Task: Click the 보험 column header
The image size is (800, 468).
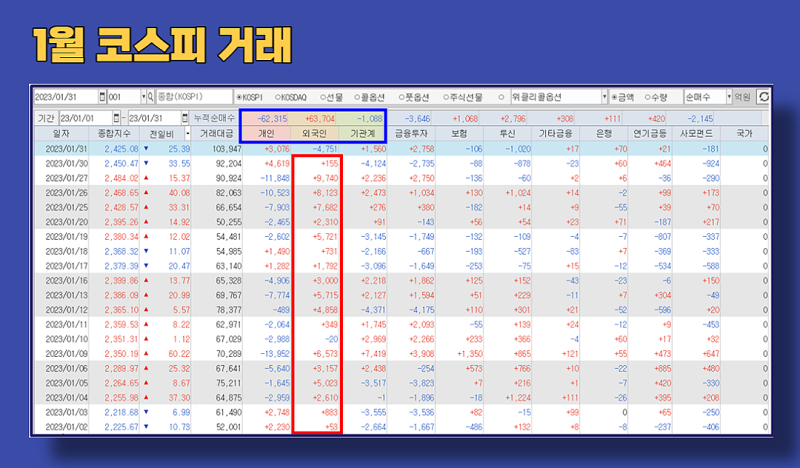Action: [x=459, y=134]
